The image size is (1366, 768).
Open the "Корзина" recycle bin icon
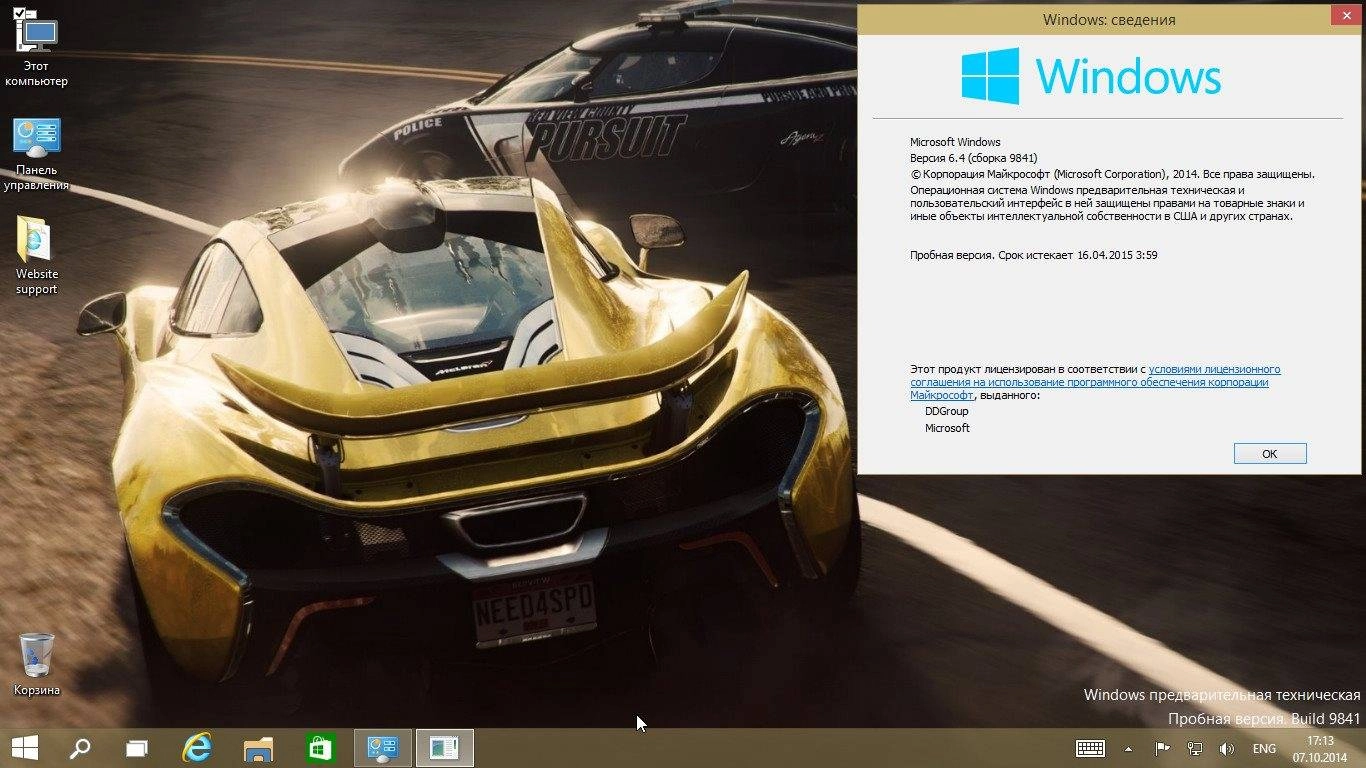coord(37,665)
